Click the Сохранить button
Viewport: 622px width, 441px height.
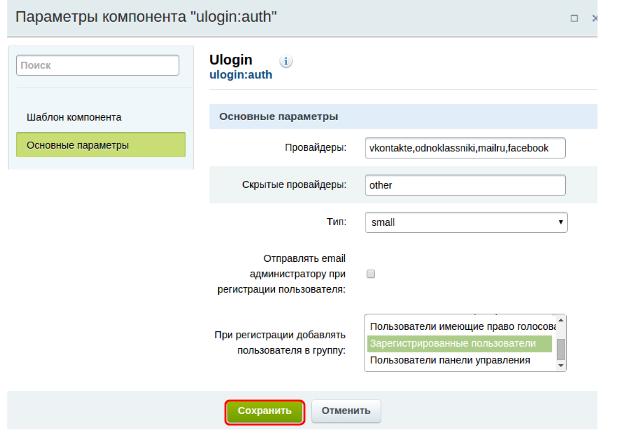tap(264, 410)
